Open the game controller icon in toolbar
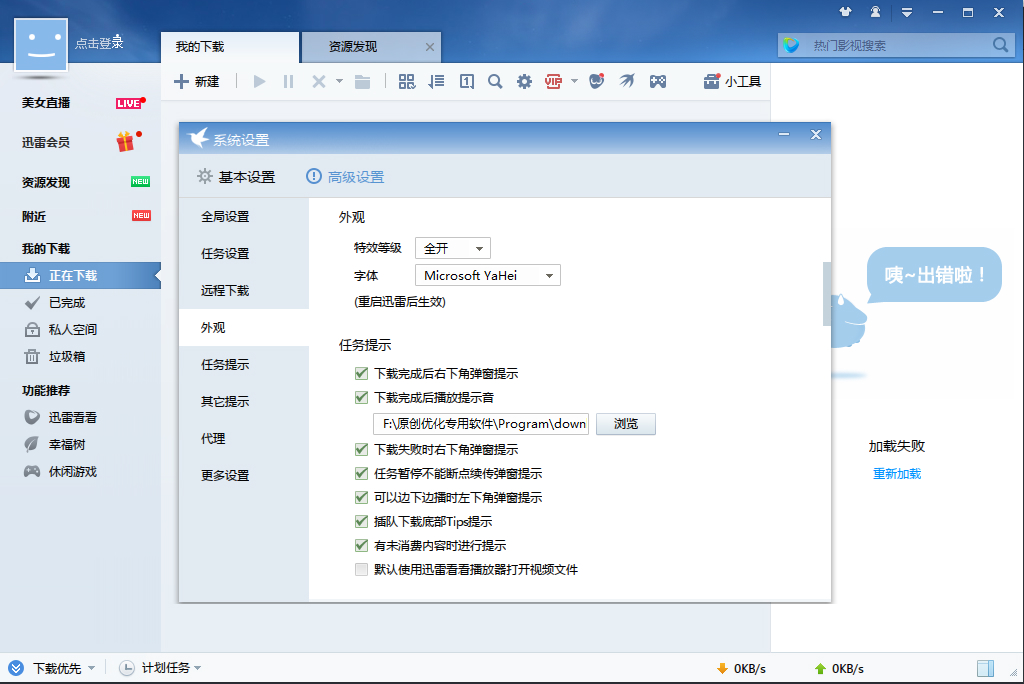The image size is (1024, 684). pos(658,82)
